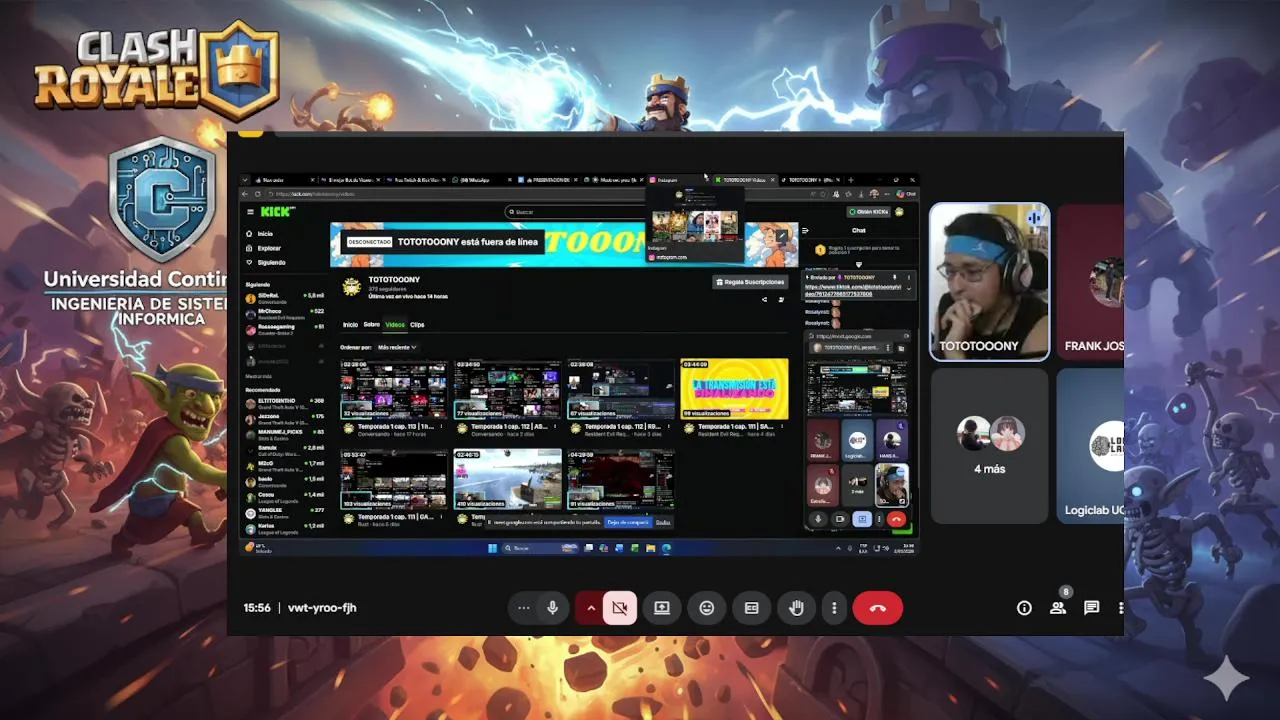Screen dimensions: 1280x720
Task: Mute microphone in mini Meet popup
Action: tap(818, 519)
